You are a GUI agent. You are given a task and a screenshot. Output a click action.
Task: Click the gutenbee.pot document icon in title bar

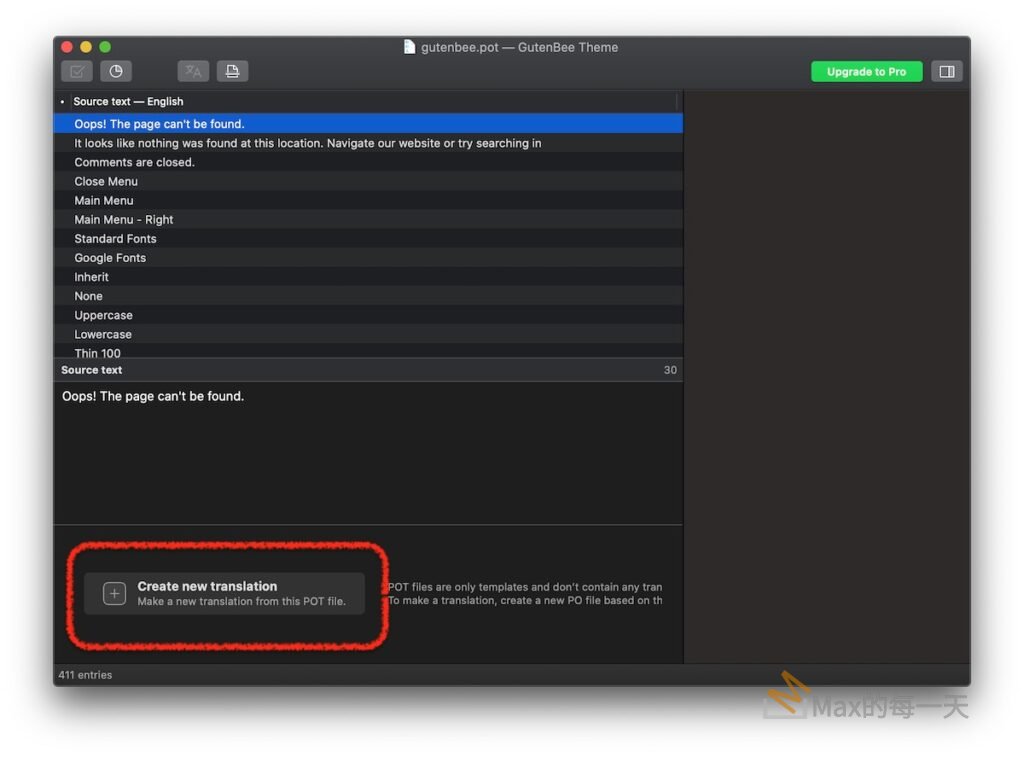click(x=409, y=47)
